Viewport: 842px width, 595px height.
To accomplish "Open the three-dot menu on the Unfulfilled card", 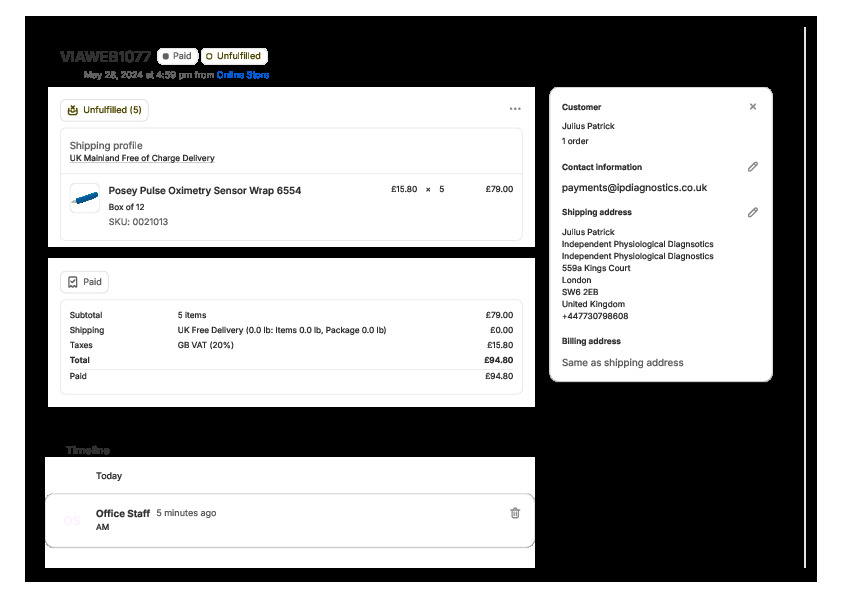I will click(x=515, y=109).
